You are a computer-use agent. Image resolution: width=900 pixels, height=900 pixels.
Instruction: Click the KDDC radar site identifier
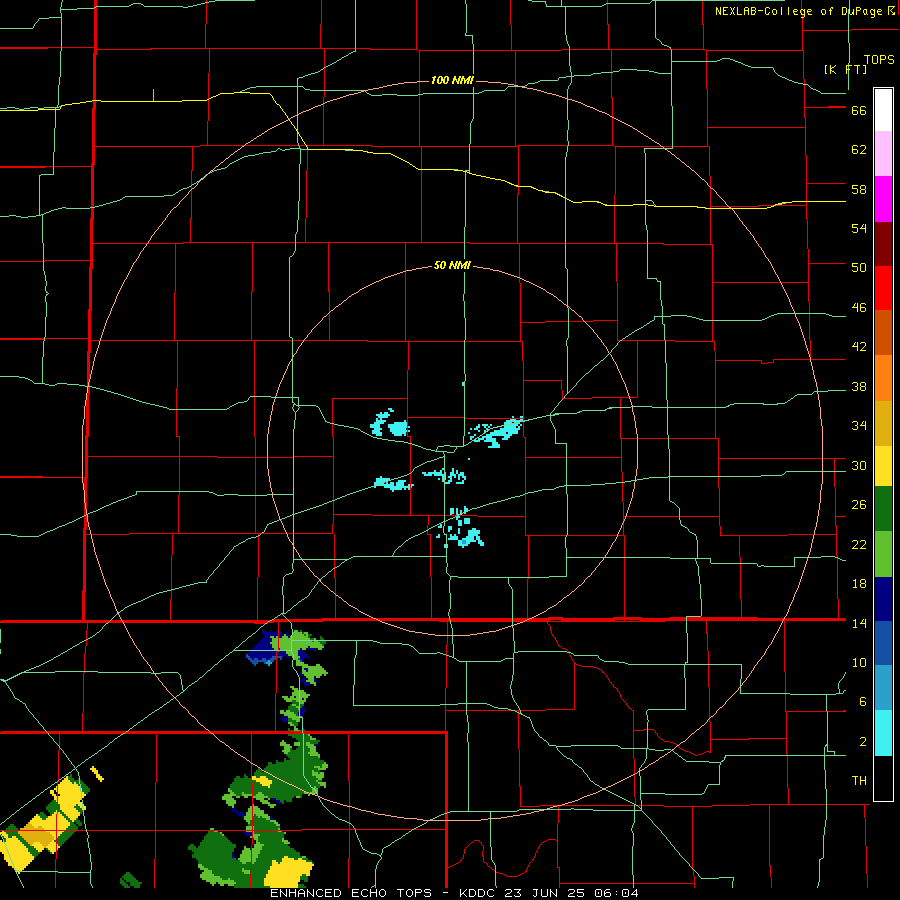pos(479,893)
